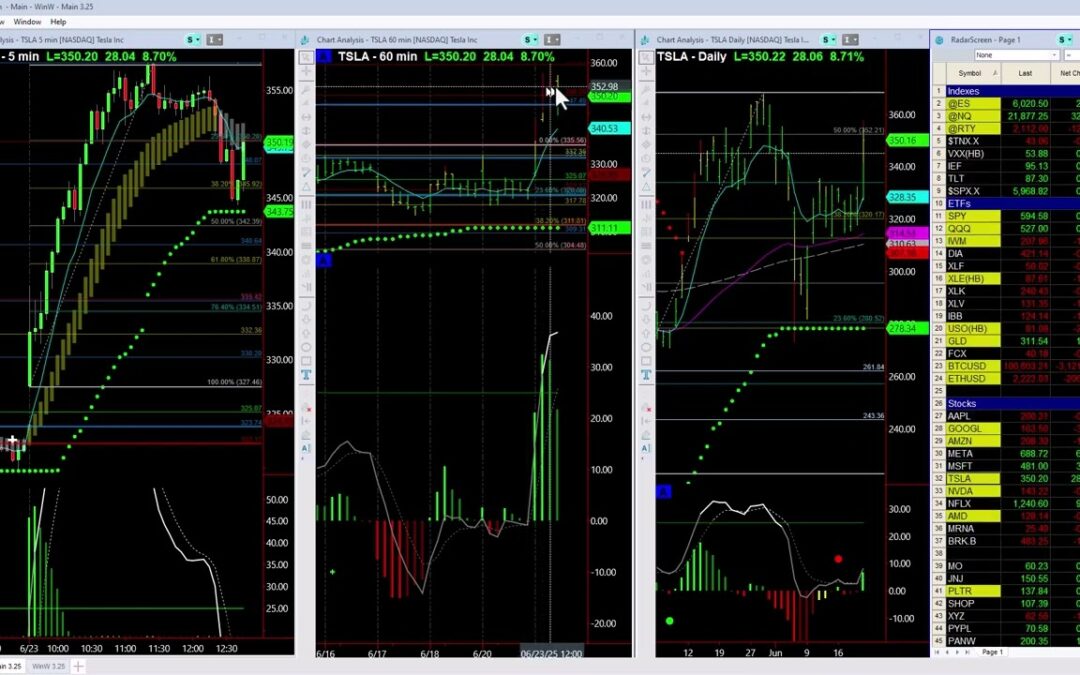Select the @ES symbol in RadarScreen

(x=973, y=103)
